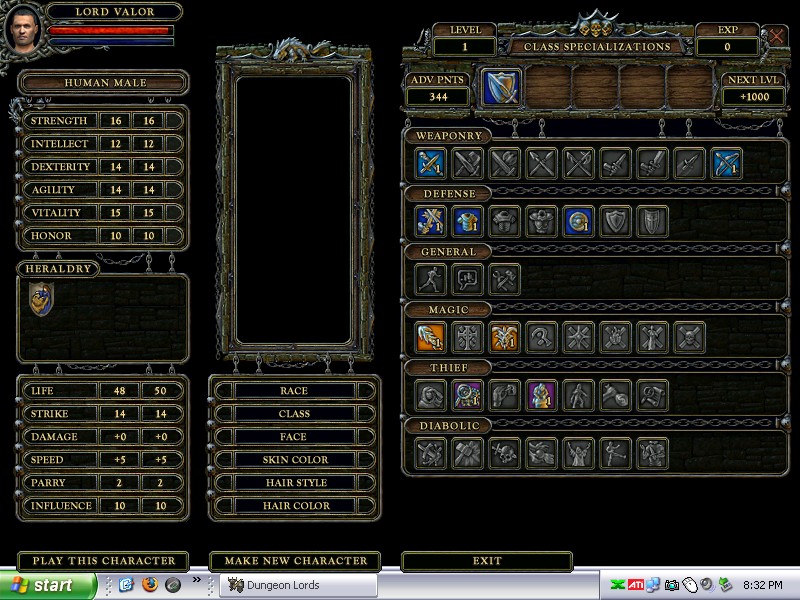The image size is (800, 600).
Task: Click the Class appearance option
Action: tap(294, 414)
